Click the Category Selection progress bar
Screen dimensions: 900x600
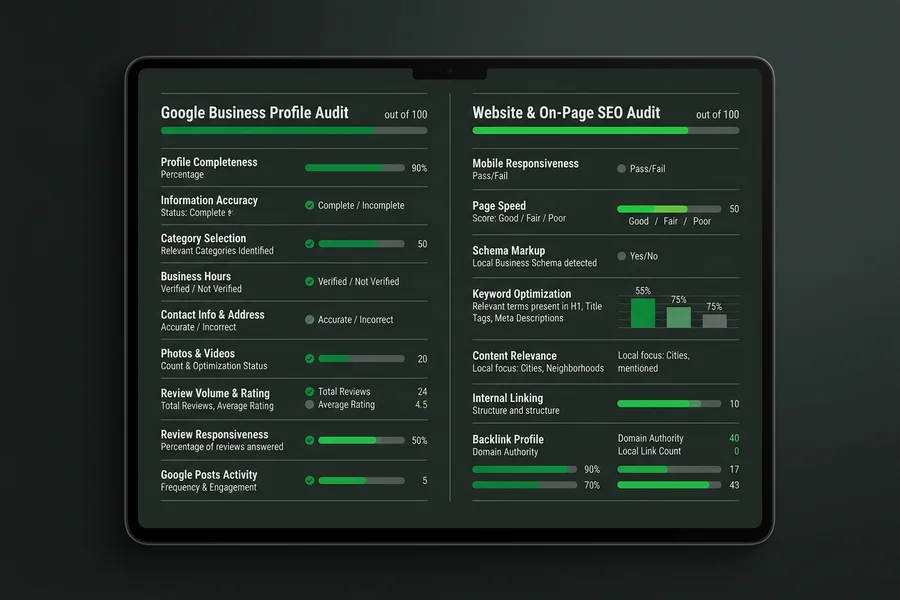pos(362,243)
